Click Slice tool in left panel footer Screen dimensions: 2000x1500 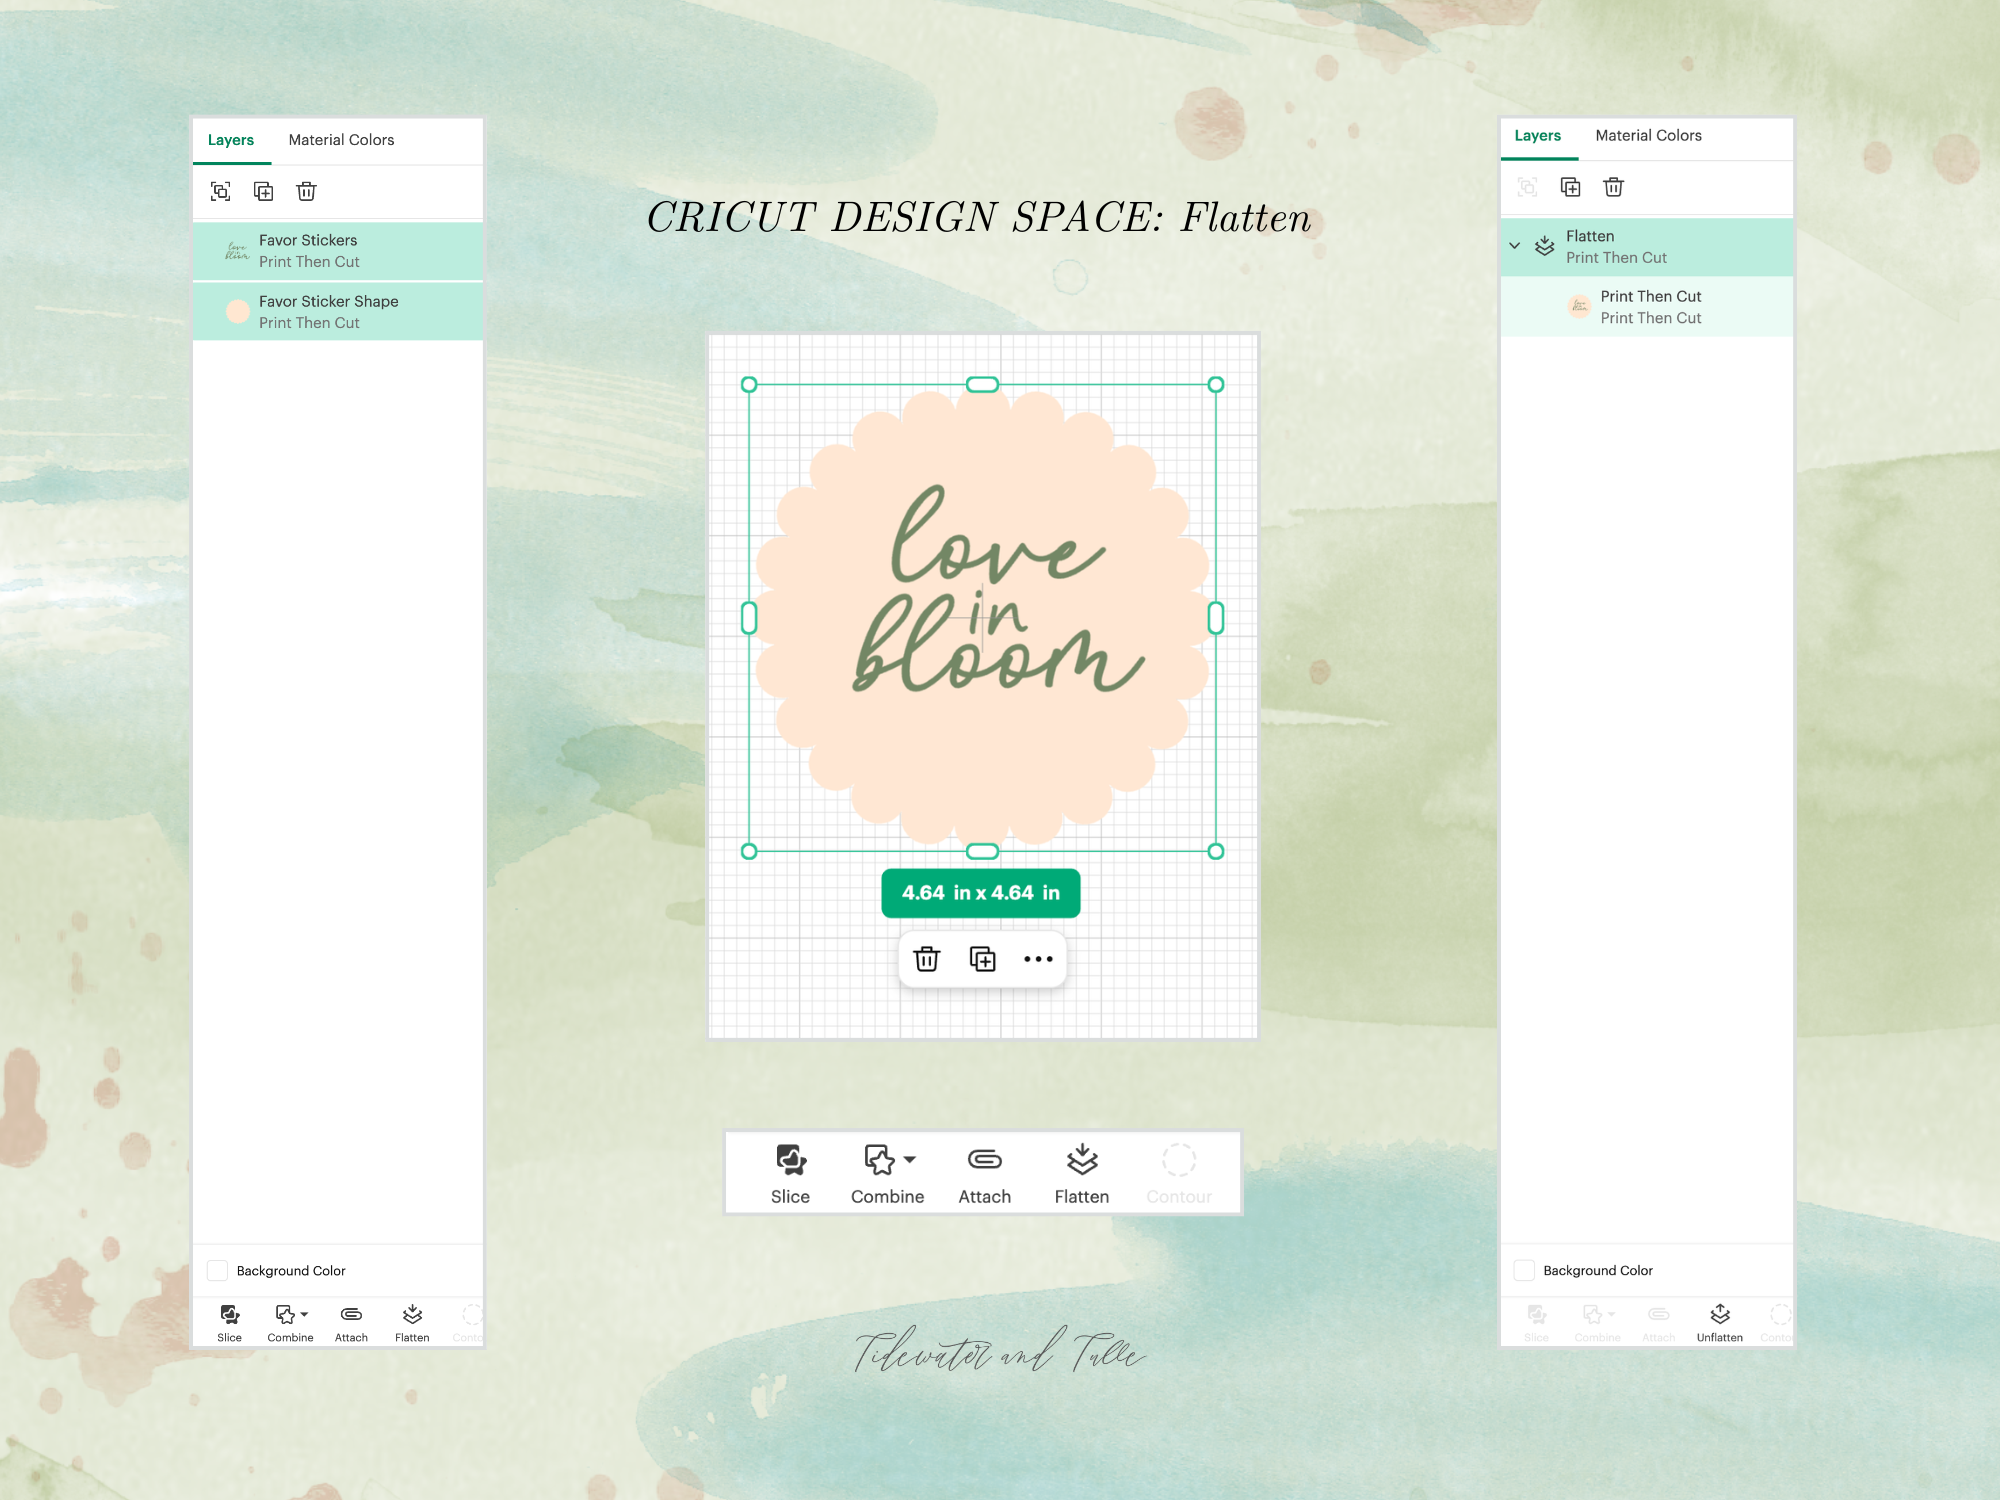point(230,1323)
